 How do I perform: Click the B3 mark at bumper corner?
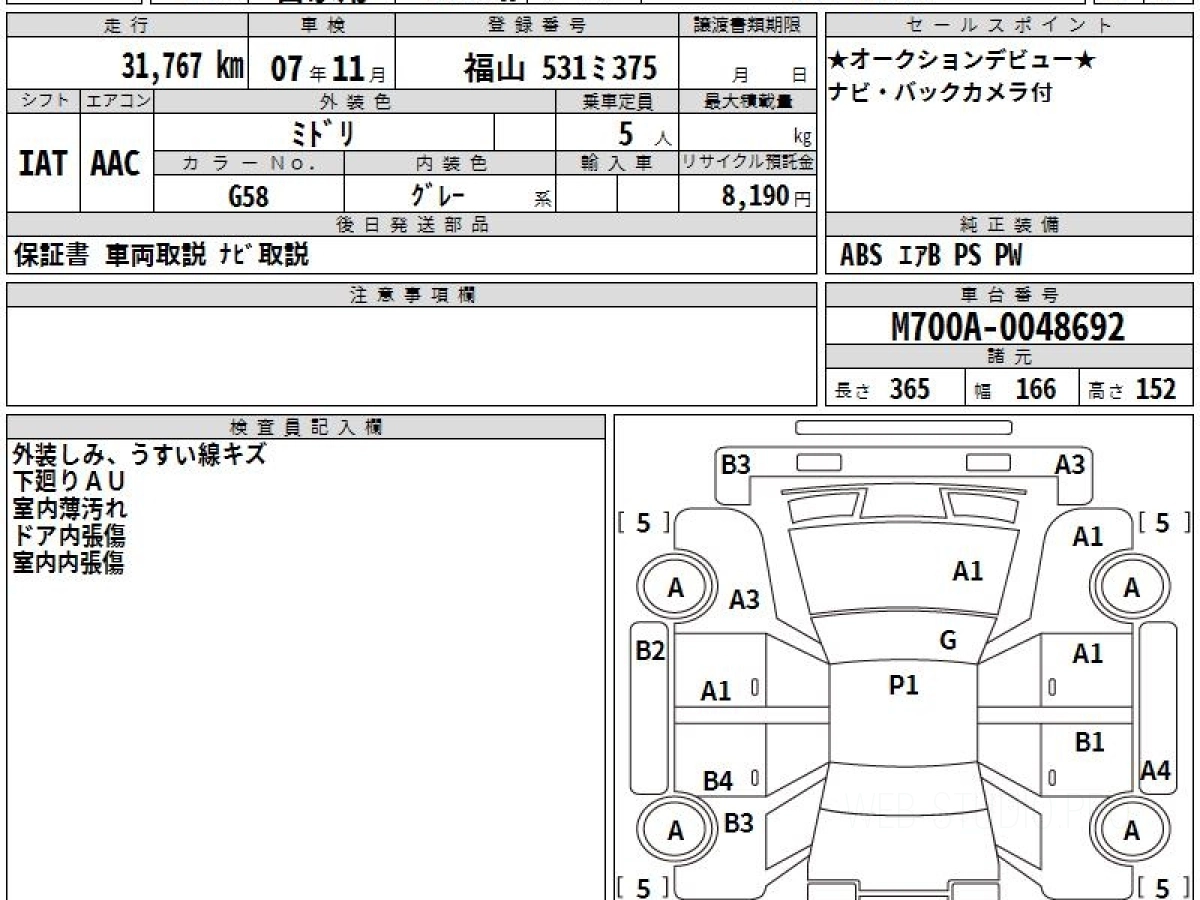736,464
